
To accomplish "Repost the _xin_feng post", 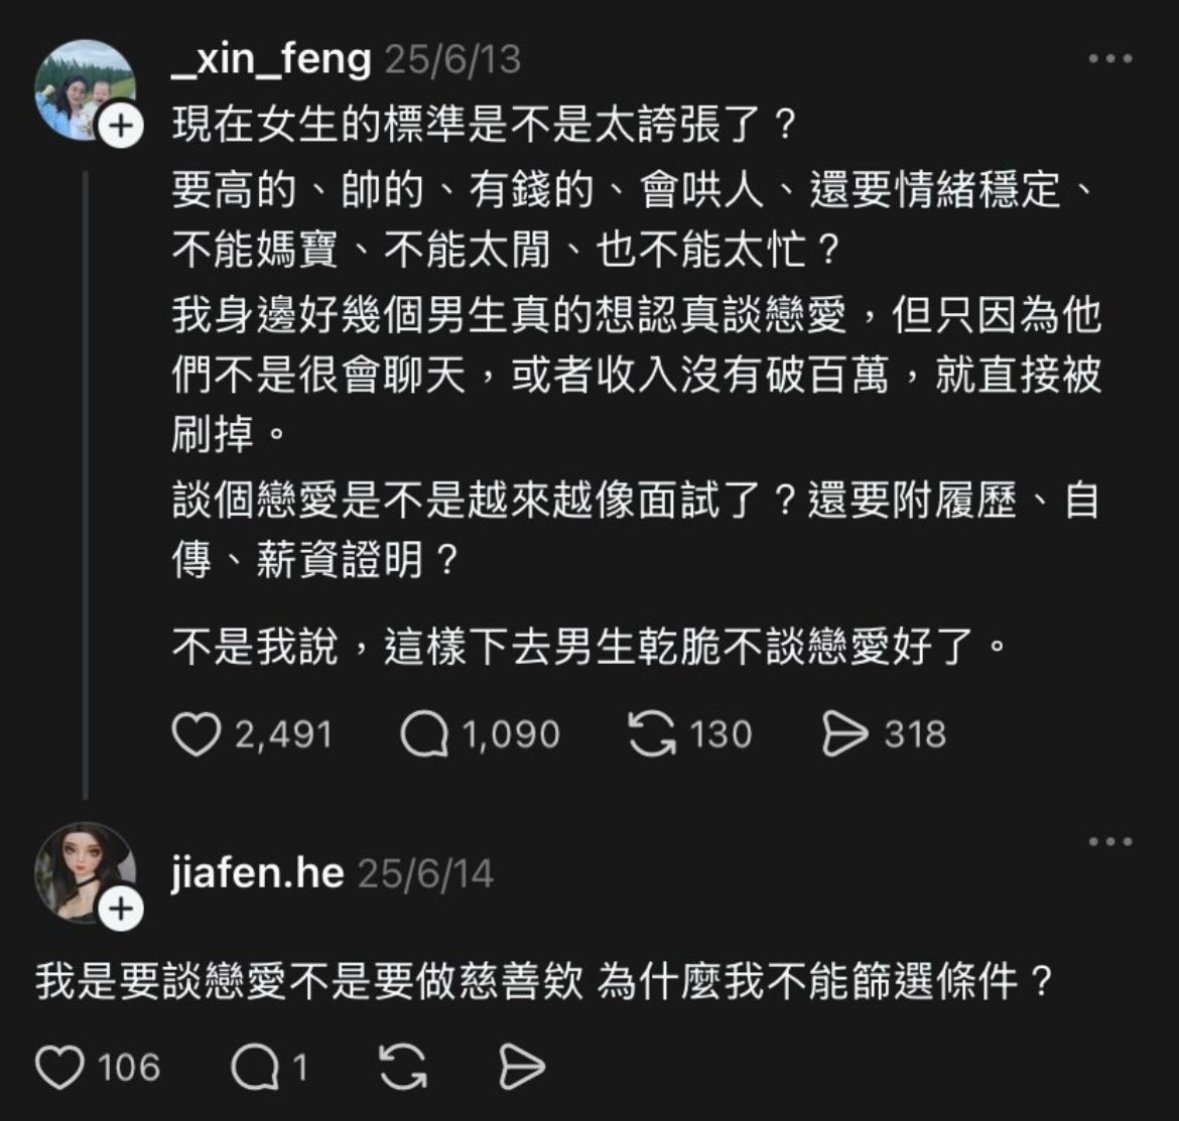I will 651,735.
